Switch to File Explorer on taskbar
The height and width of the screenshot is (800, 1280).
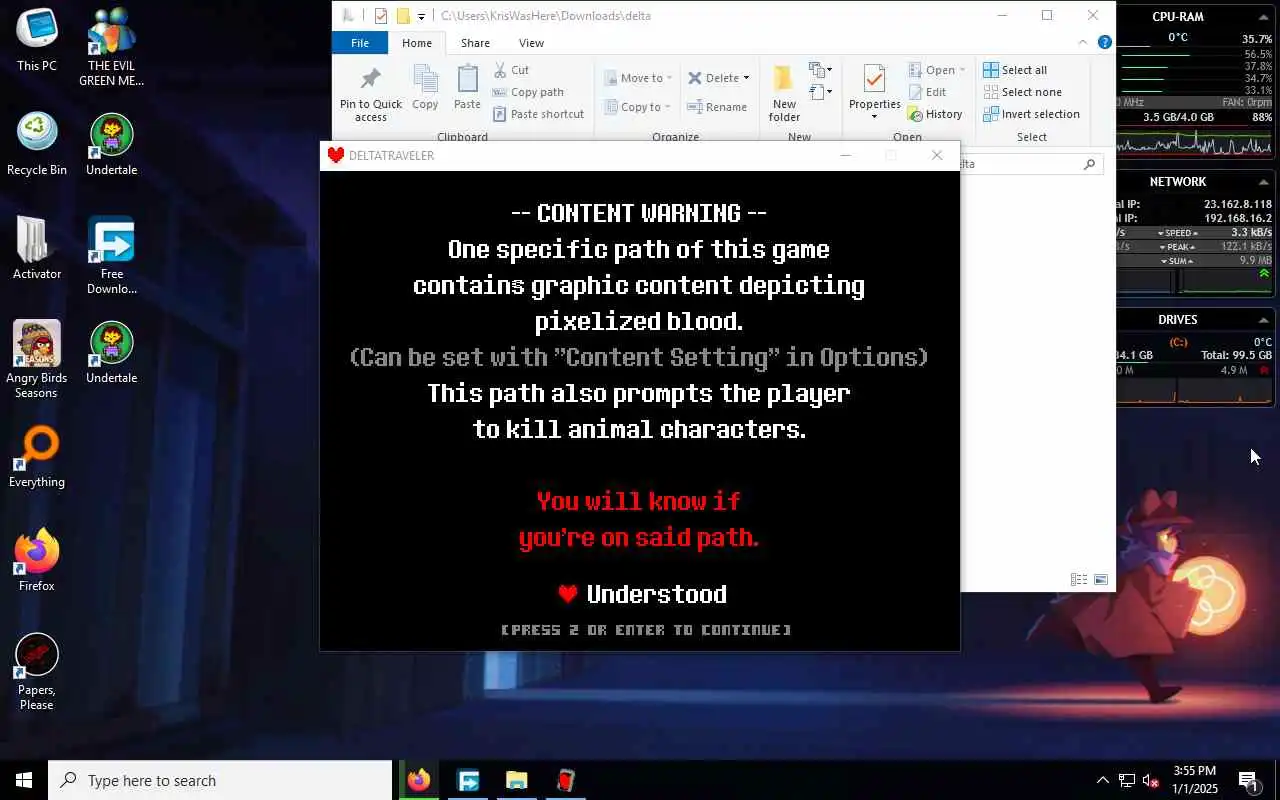[516, 781]
